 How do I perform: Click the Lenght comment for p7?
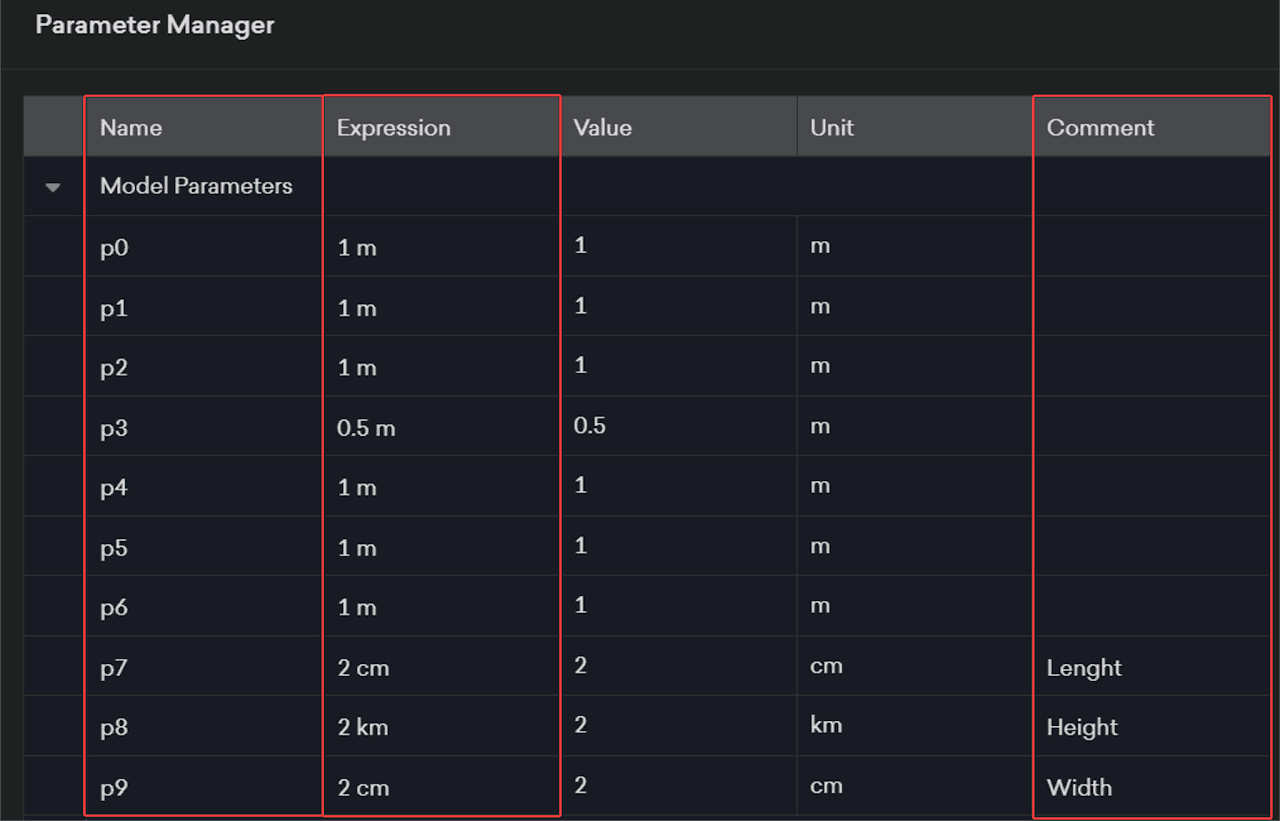pos(1084,668)
